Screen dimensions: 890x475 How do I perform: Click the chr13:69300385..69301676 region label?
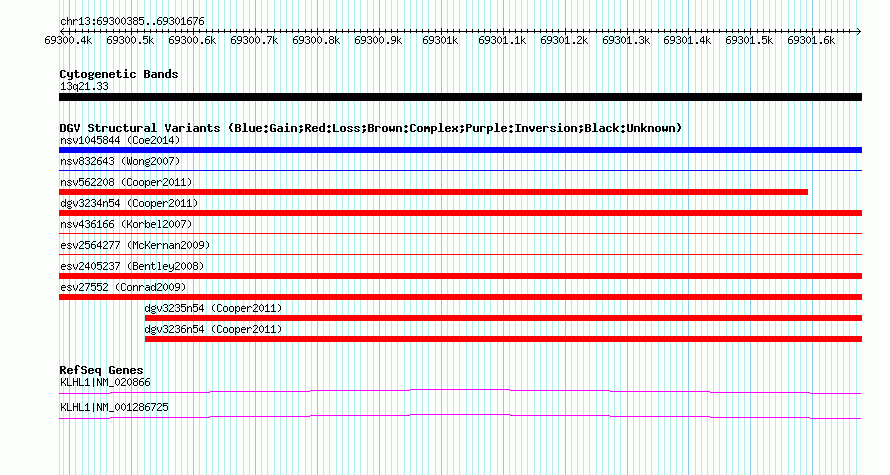point(132,22)
